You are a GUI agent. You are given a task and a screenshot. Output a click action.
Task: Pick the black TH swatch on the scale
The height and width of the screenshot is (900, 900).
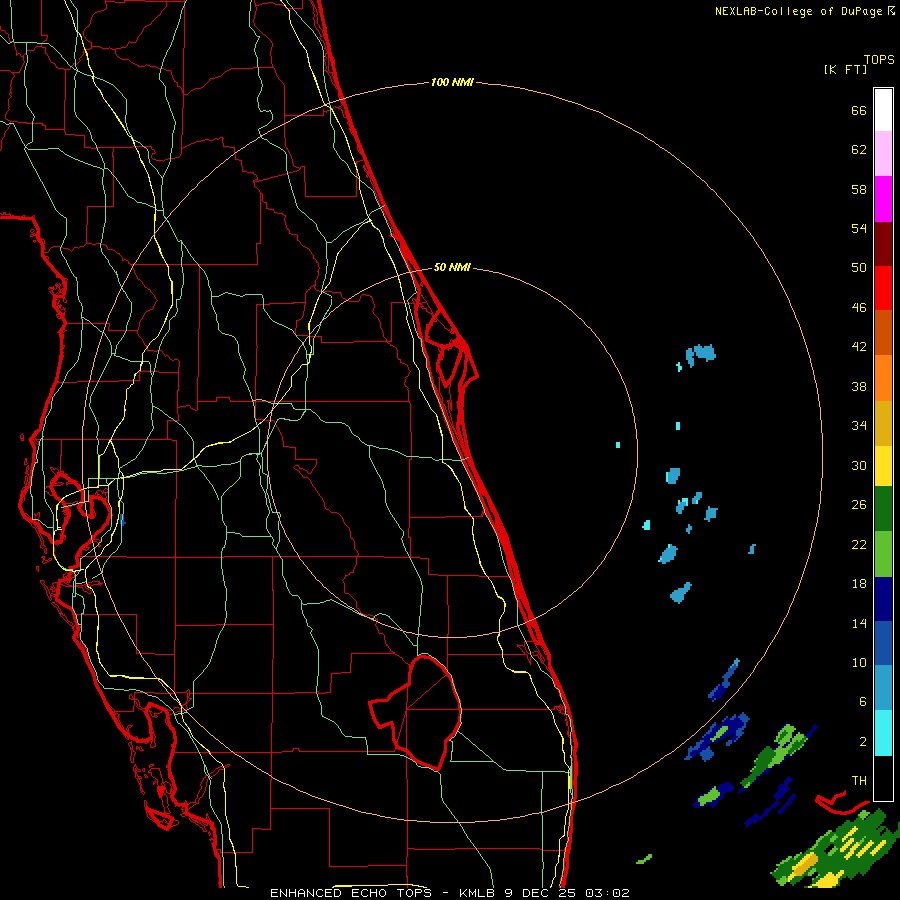(883, 778)
